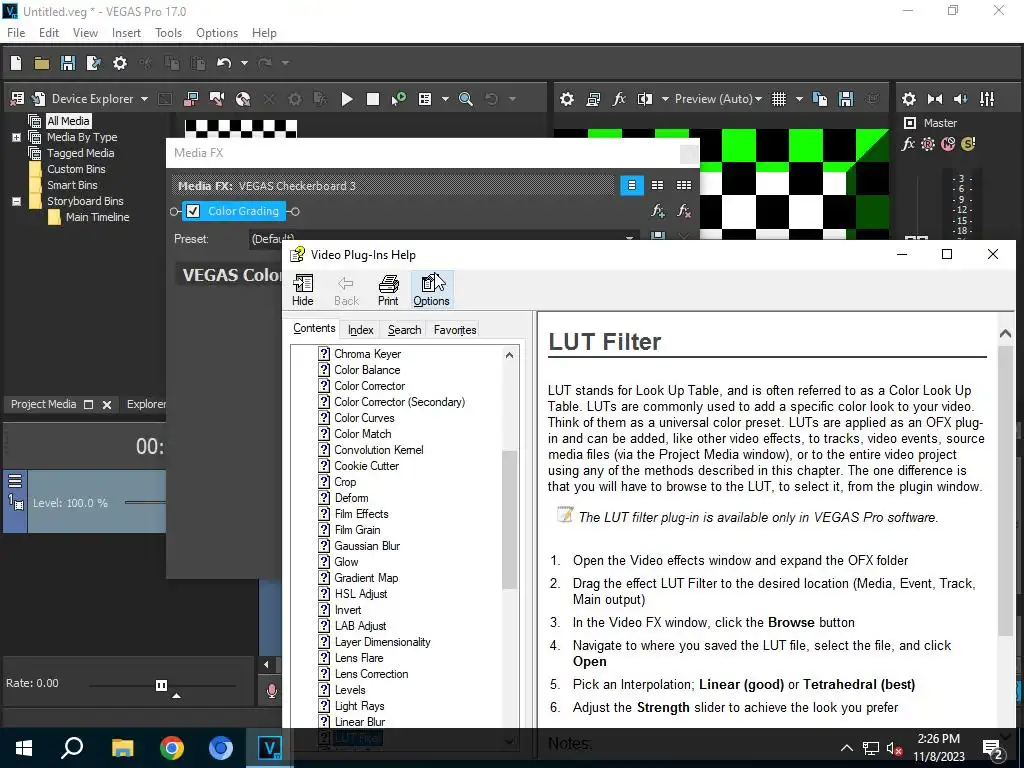
Task: Click the Preview on External Monitor icon
Action: coord(593,99)
